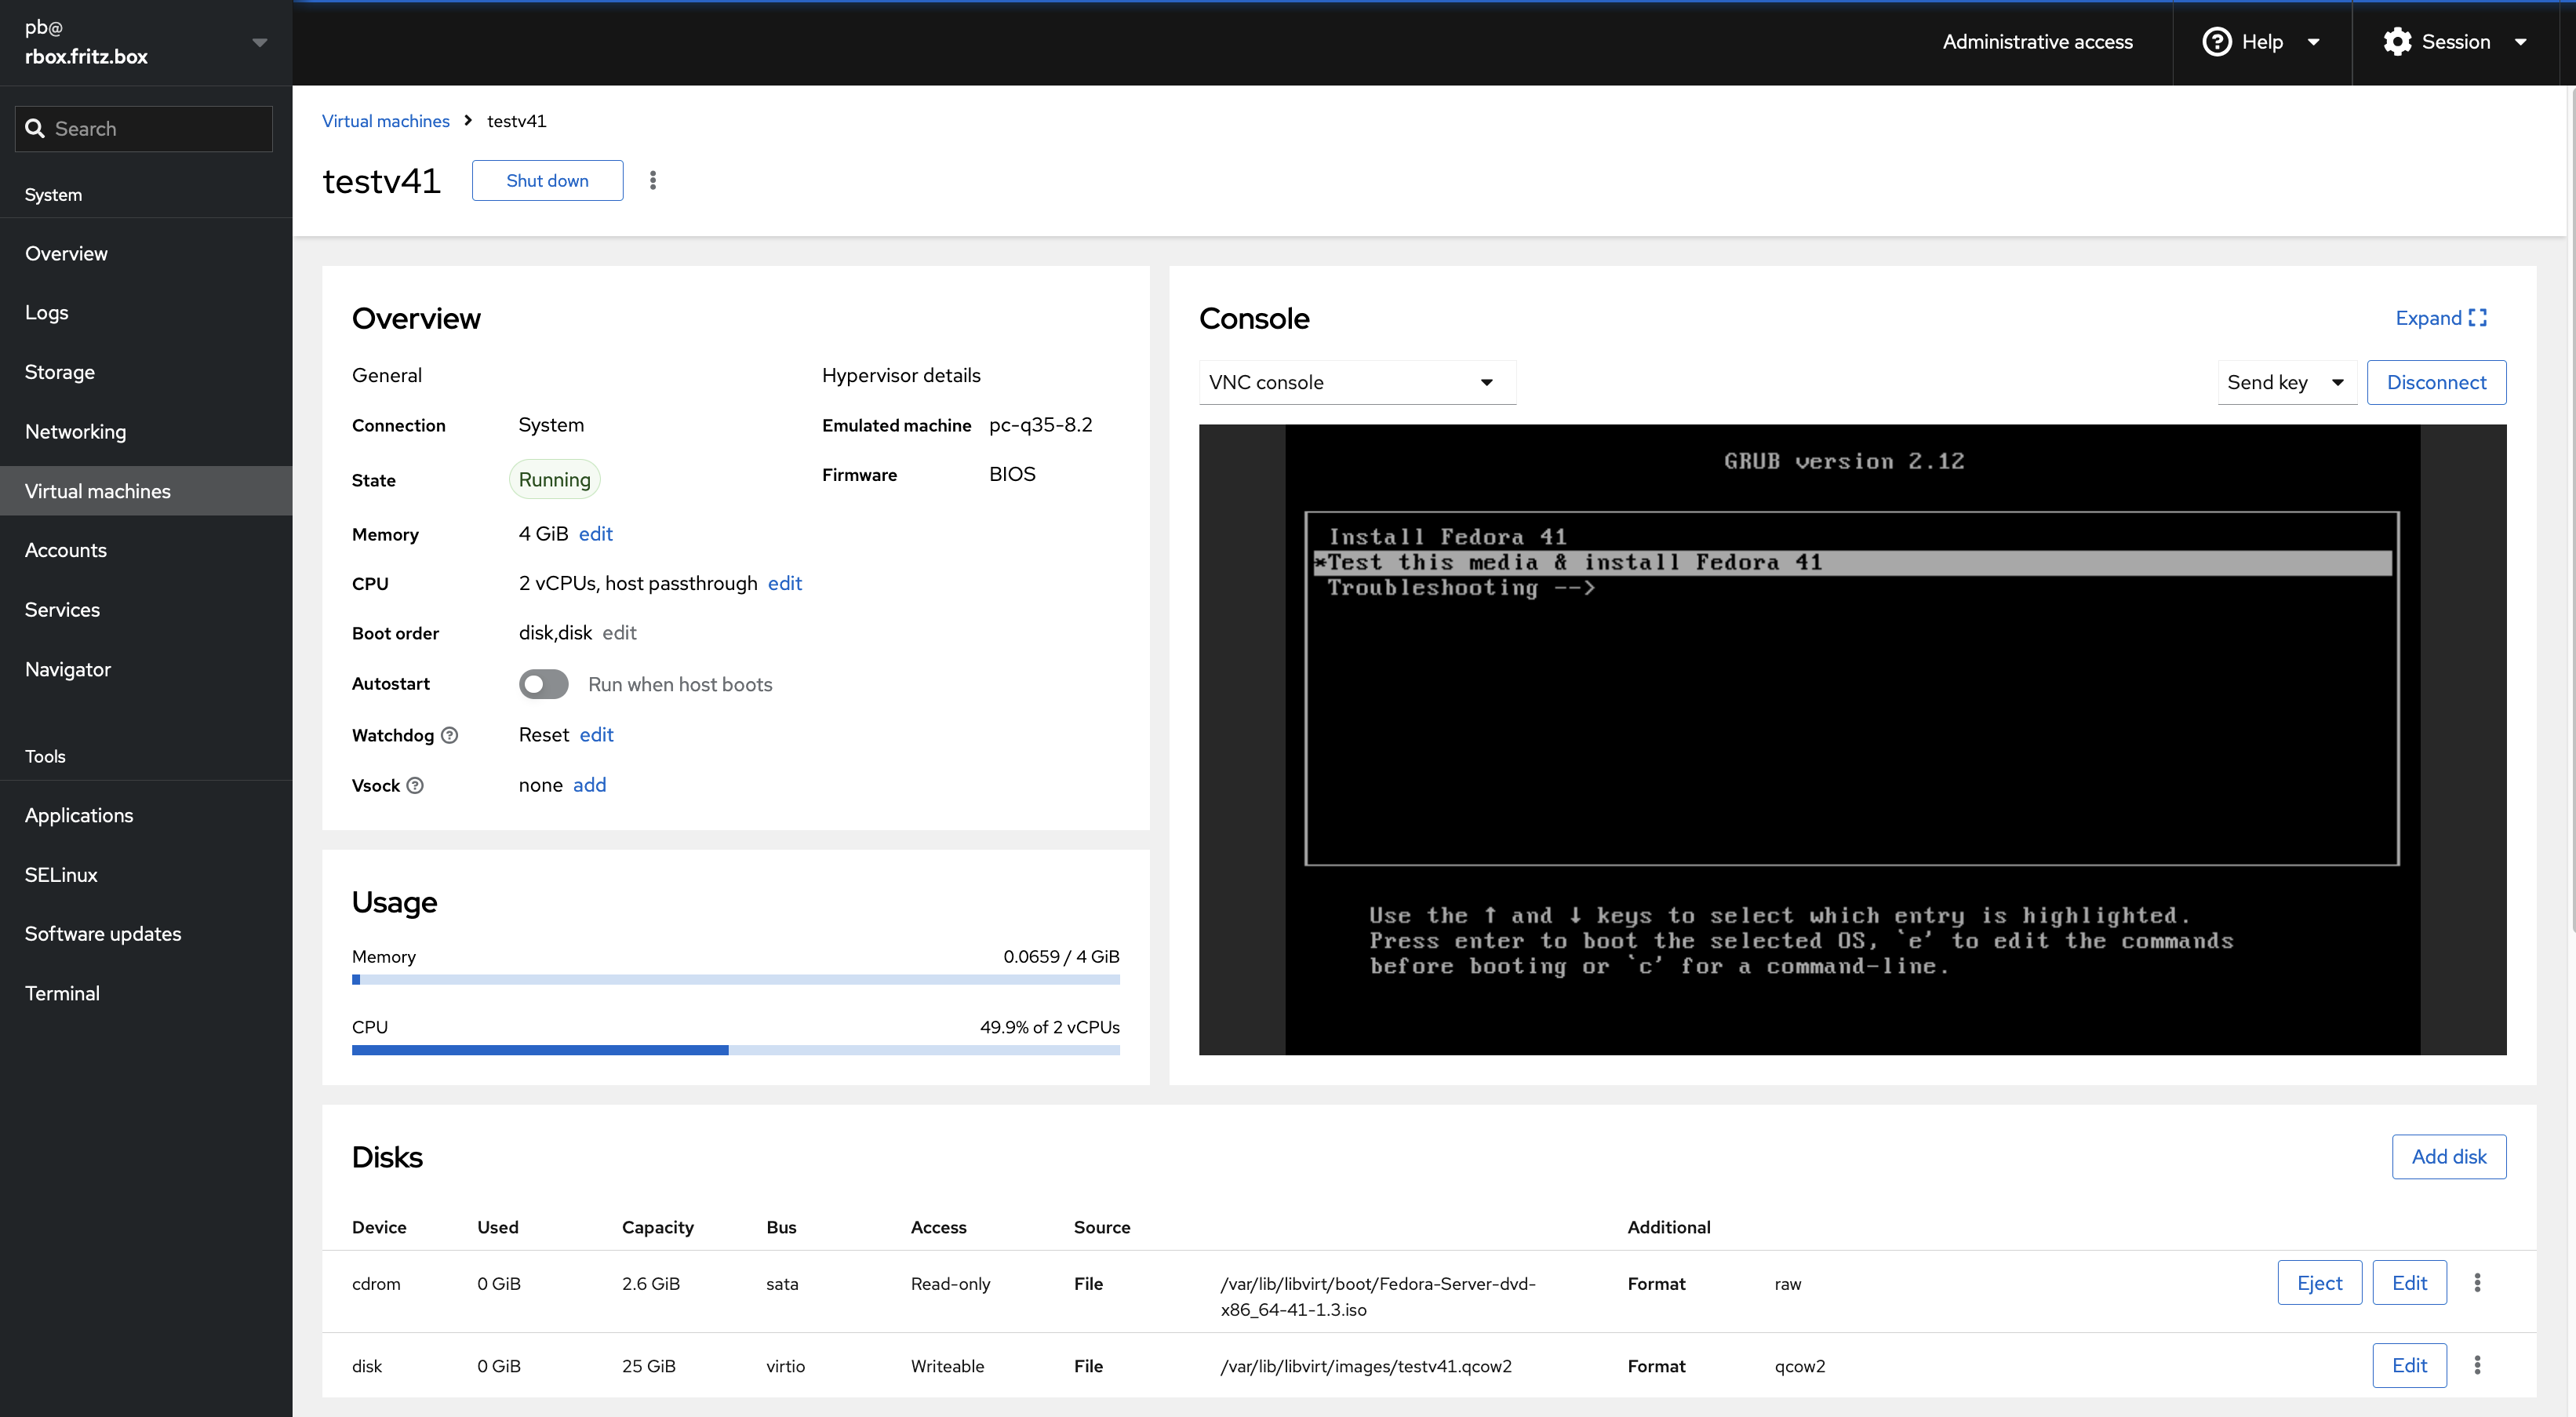Click the 25 GiB capacity cell
This screenshot has height=1417, width=2576.
point(648,1367)
